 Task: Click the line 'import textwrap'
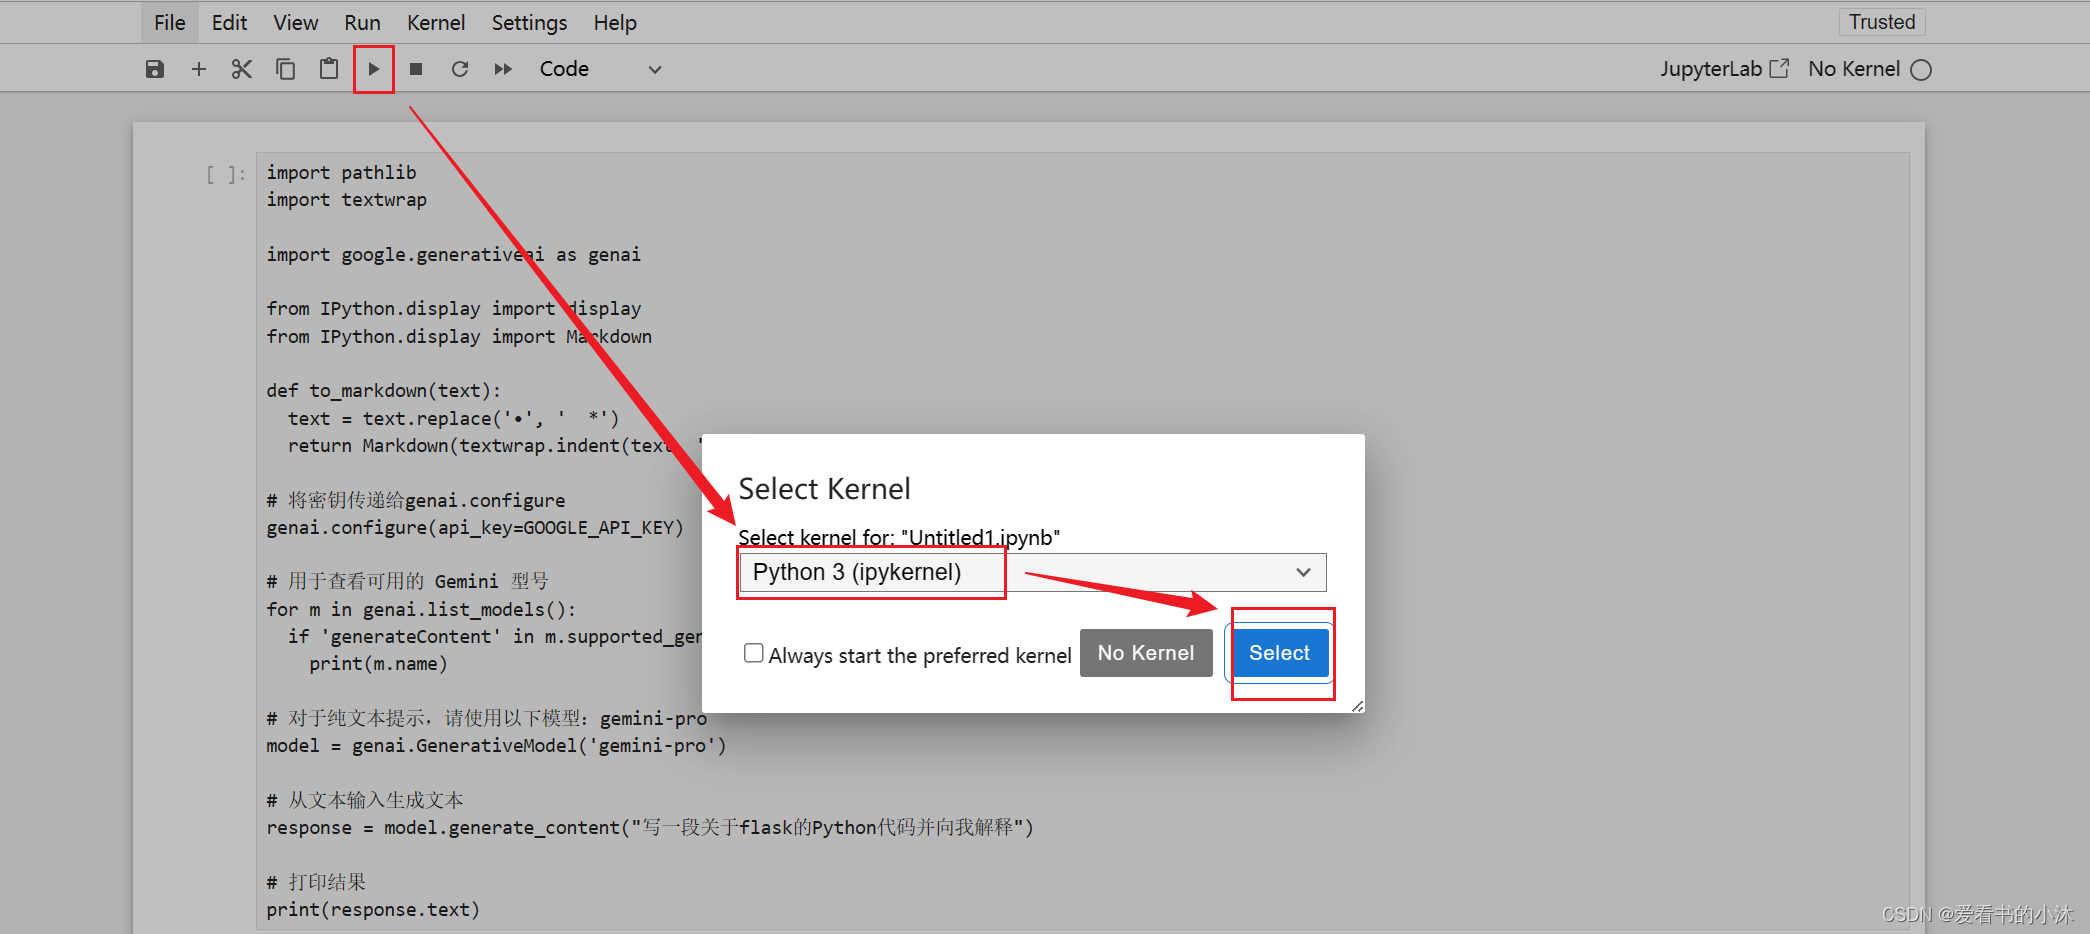[x=346, y=200]
